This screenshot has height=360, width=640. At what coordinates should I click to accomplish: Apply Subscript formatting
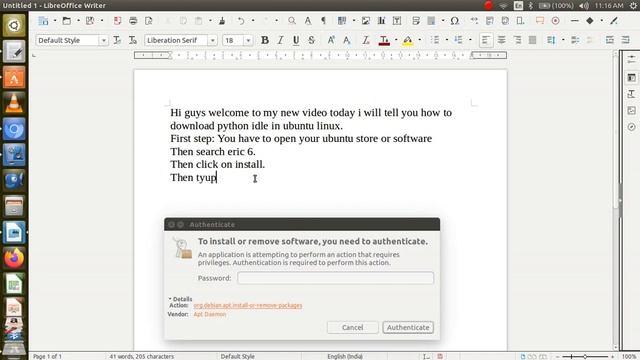(347, 40)
